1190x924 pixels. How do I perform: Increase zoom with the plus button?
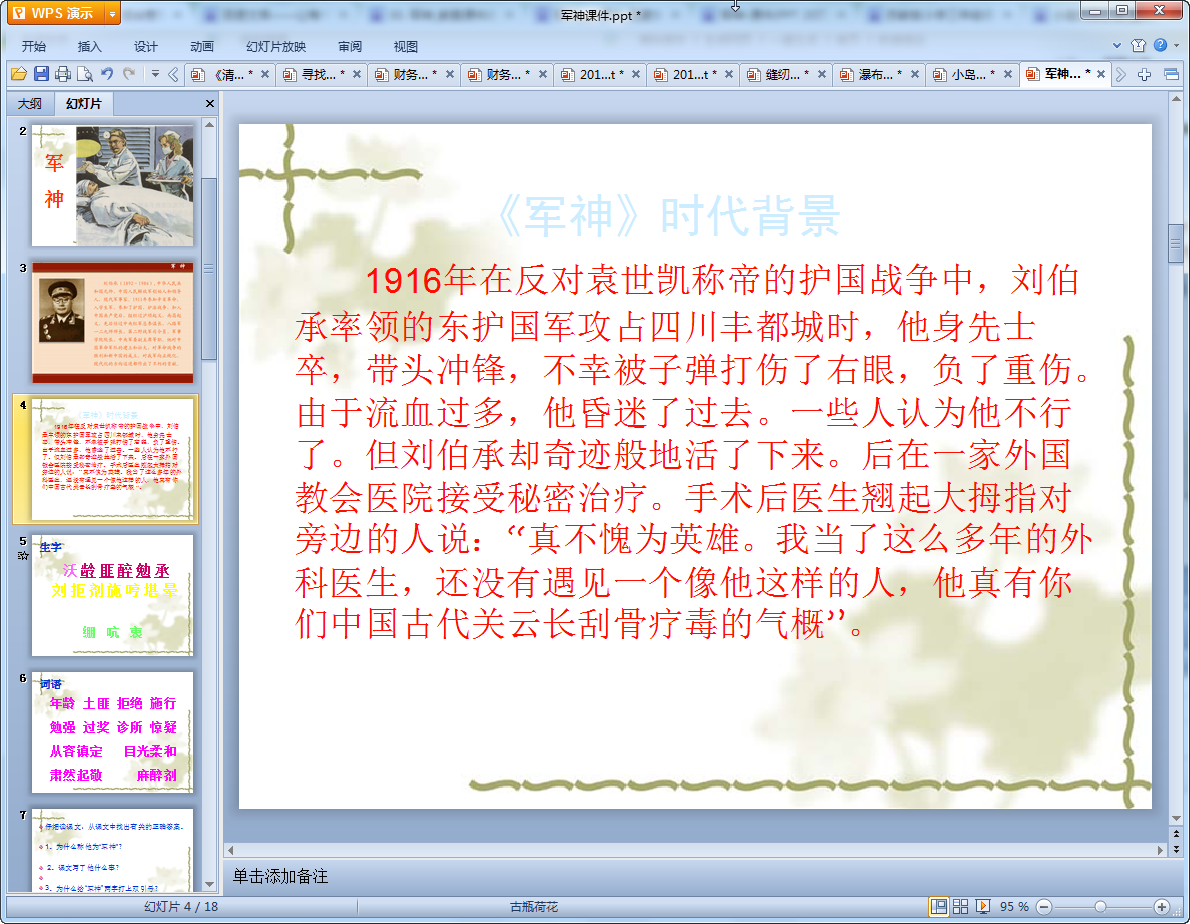(1162, 907)
